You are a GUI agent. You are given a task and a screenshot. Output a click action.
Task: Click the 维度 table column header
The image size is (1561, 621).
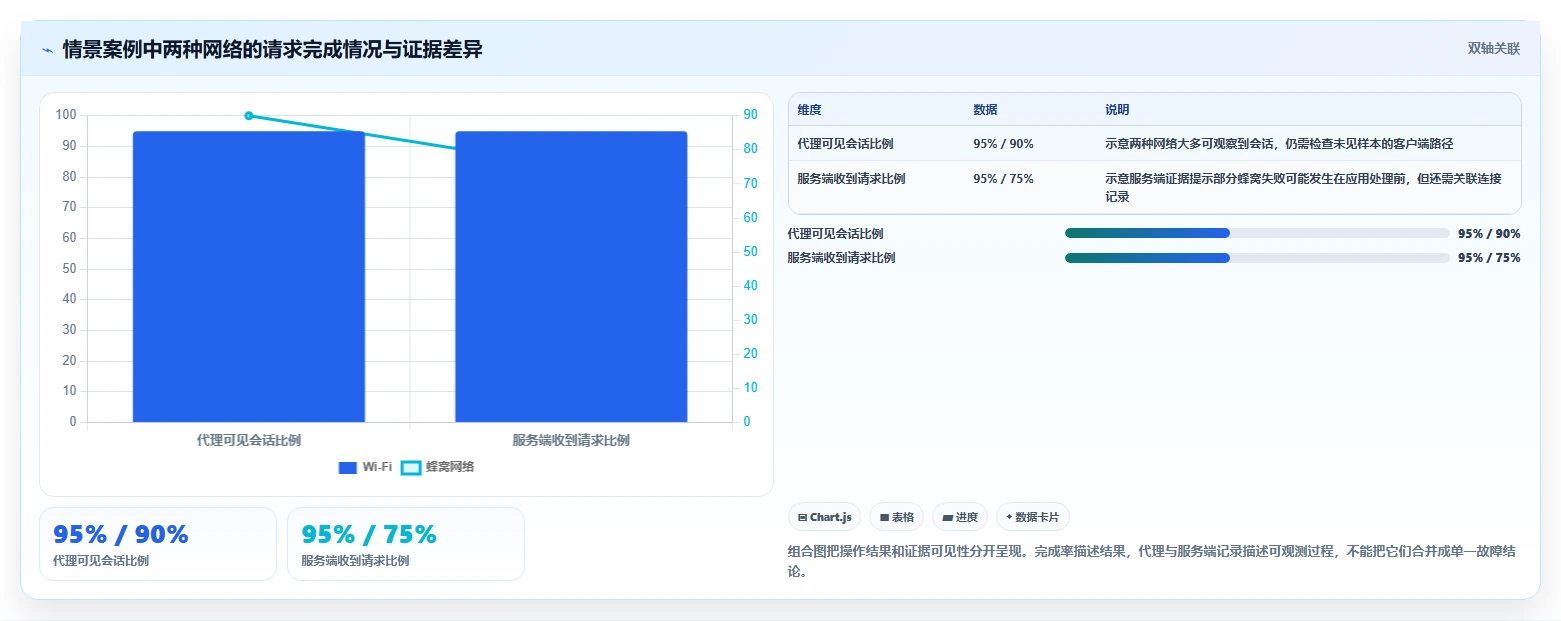tap(810, 110)
